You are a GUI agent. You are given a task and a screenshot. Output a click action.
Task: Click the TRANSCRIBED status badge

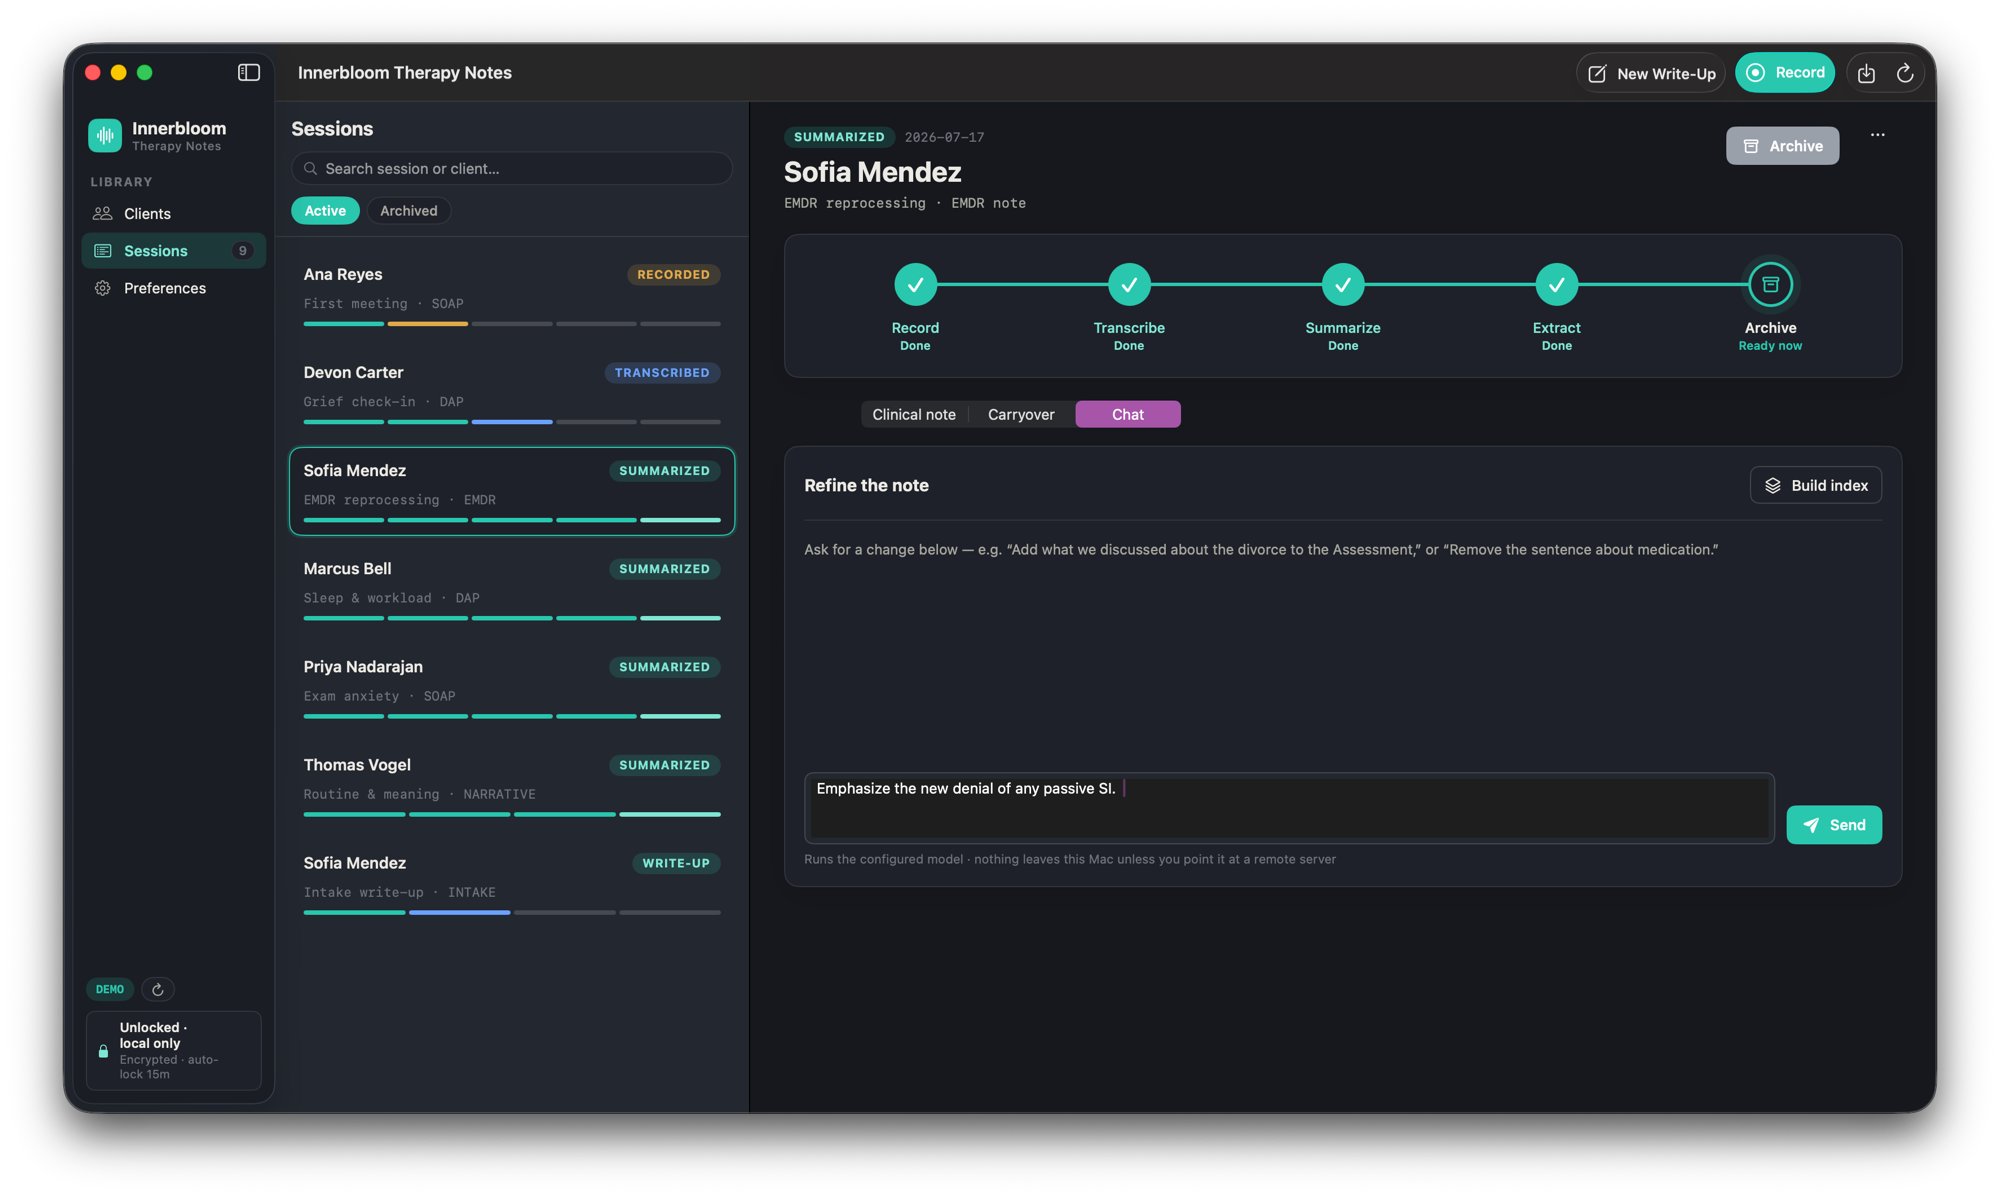point(662,373)
